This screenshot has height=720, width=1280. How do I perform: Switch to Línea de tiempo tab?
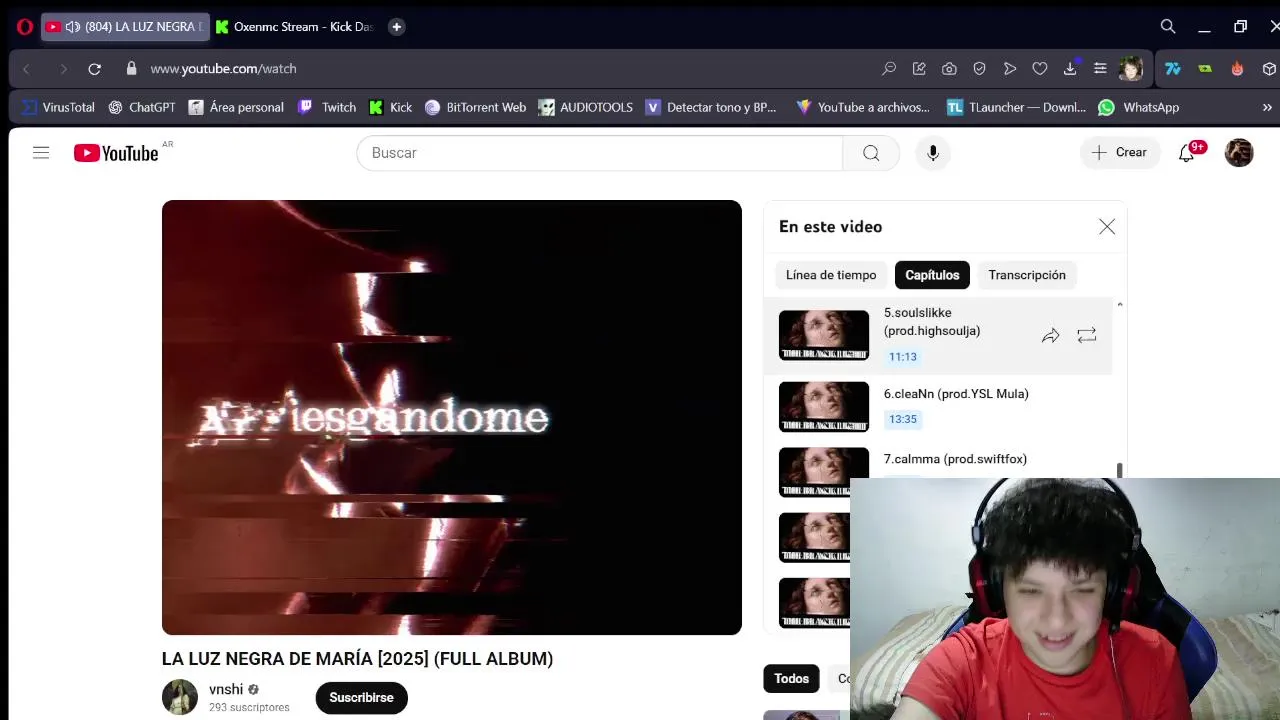tap(831, 275)
